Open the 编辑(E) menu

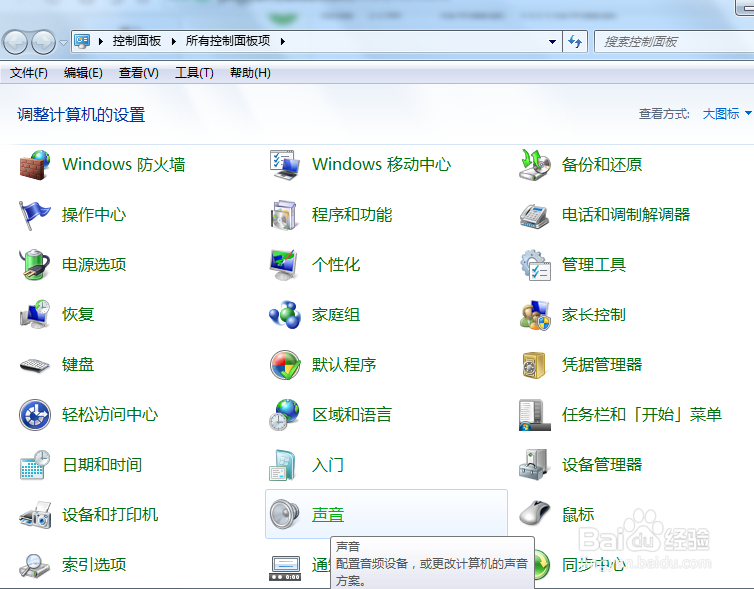[83, 73]
